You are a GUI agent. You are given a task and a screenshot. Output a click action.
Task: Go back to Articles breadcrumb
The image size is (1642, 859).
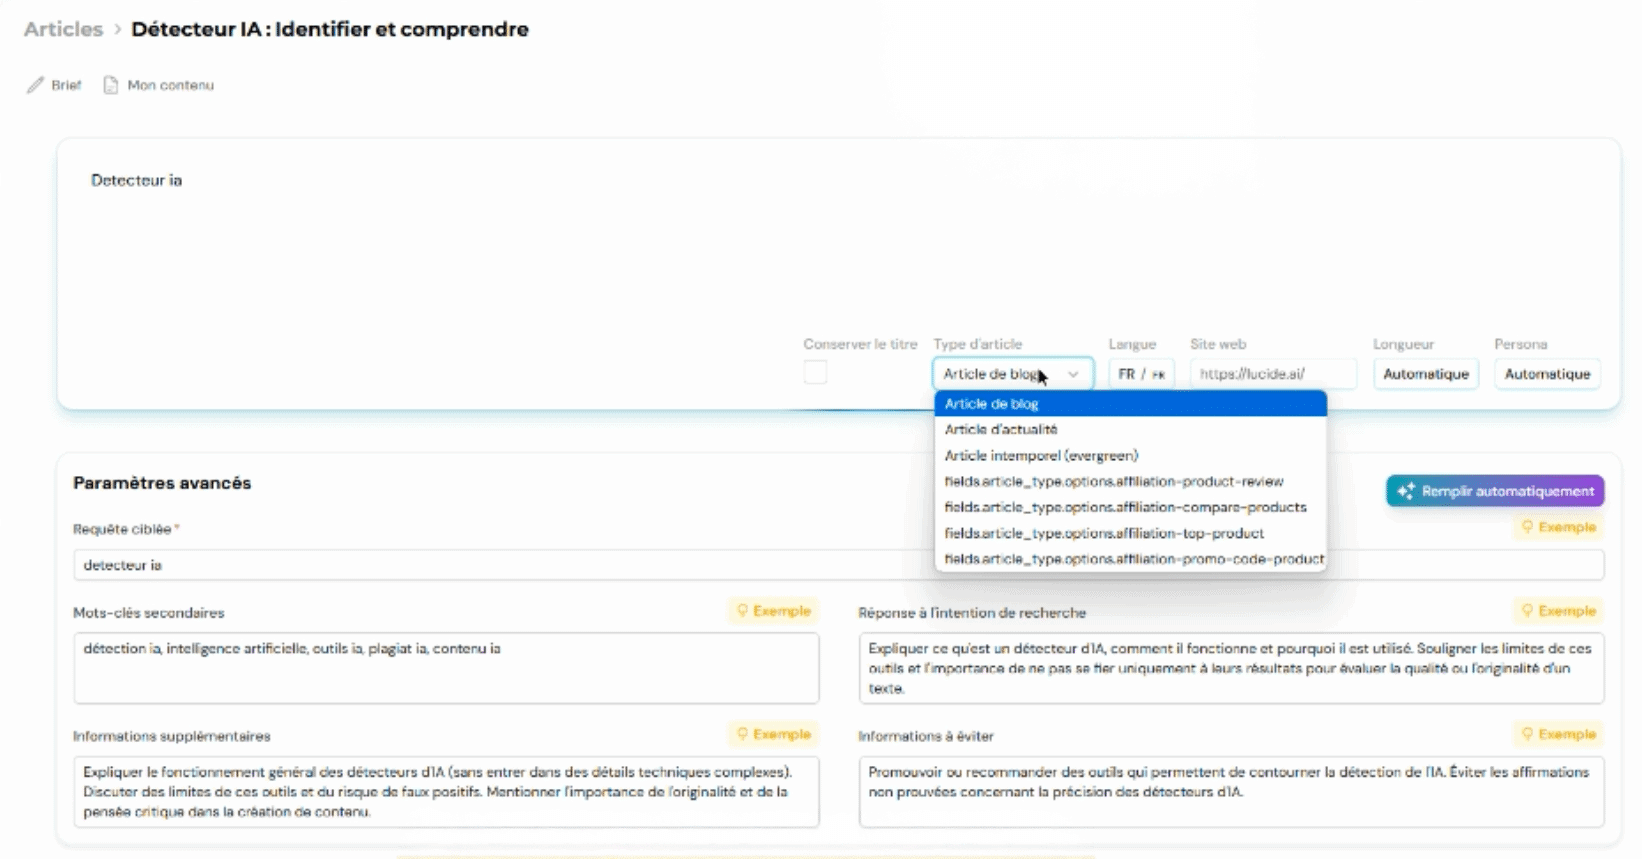tap(63, 29)
